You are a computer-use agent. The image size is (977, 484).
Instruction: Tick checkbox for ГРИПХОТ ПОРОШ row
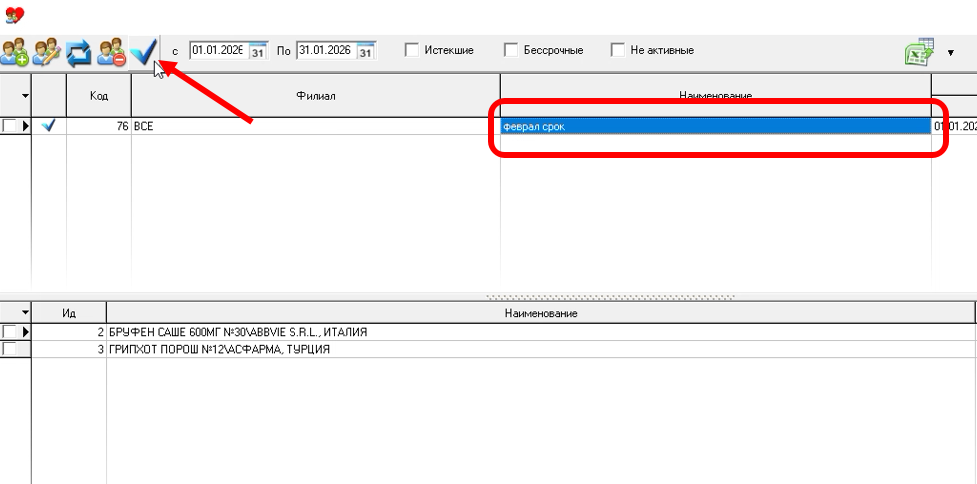[9, 349]
